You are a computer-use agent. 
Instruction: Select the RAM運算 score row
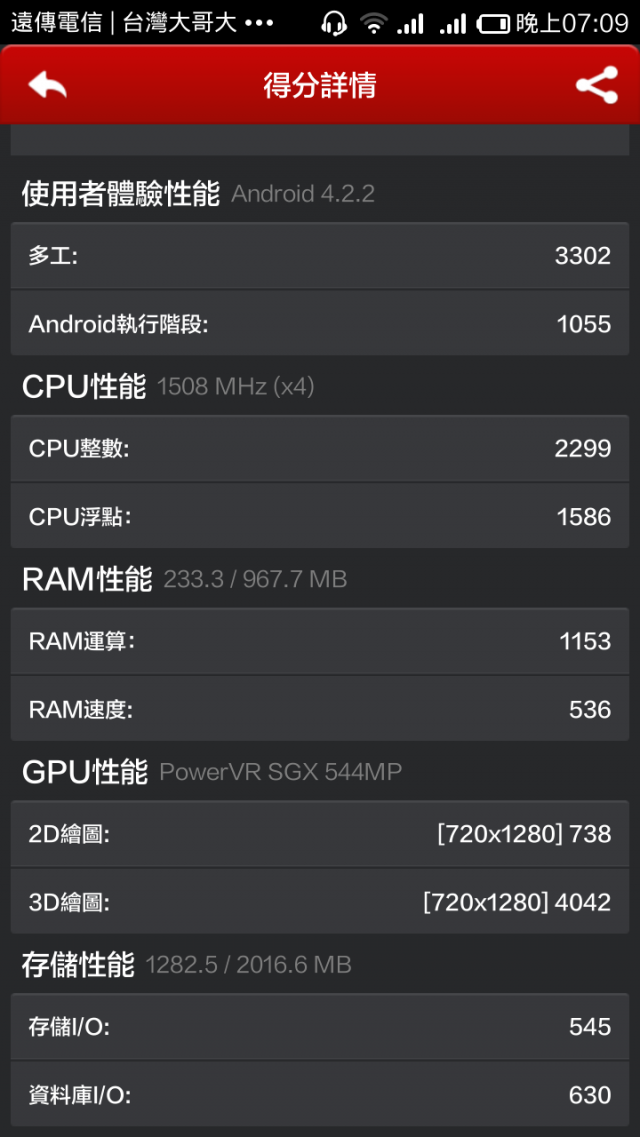(320, 641)
